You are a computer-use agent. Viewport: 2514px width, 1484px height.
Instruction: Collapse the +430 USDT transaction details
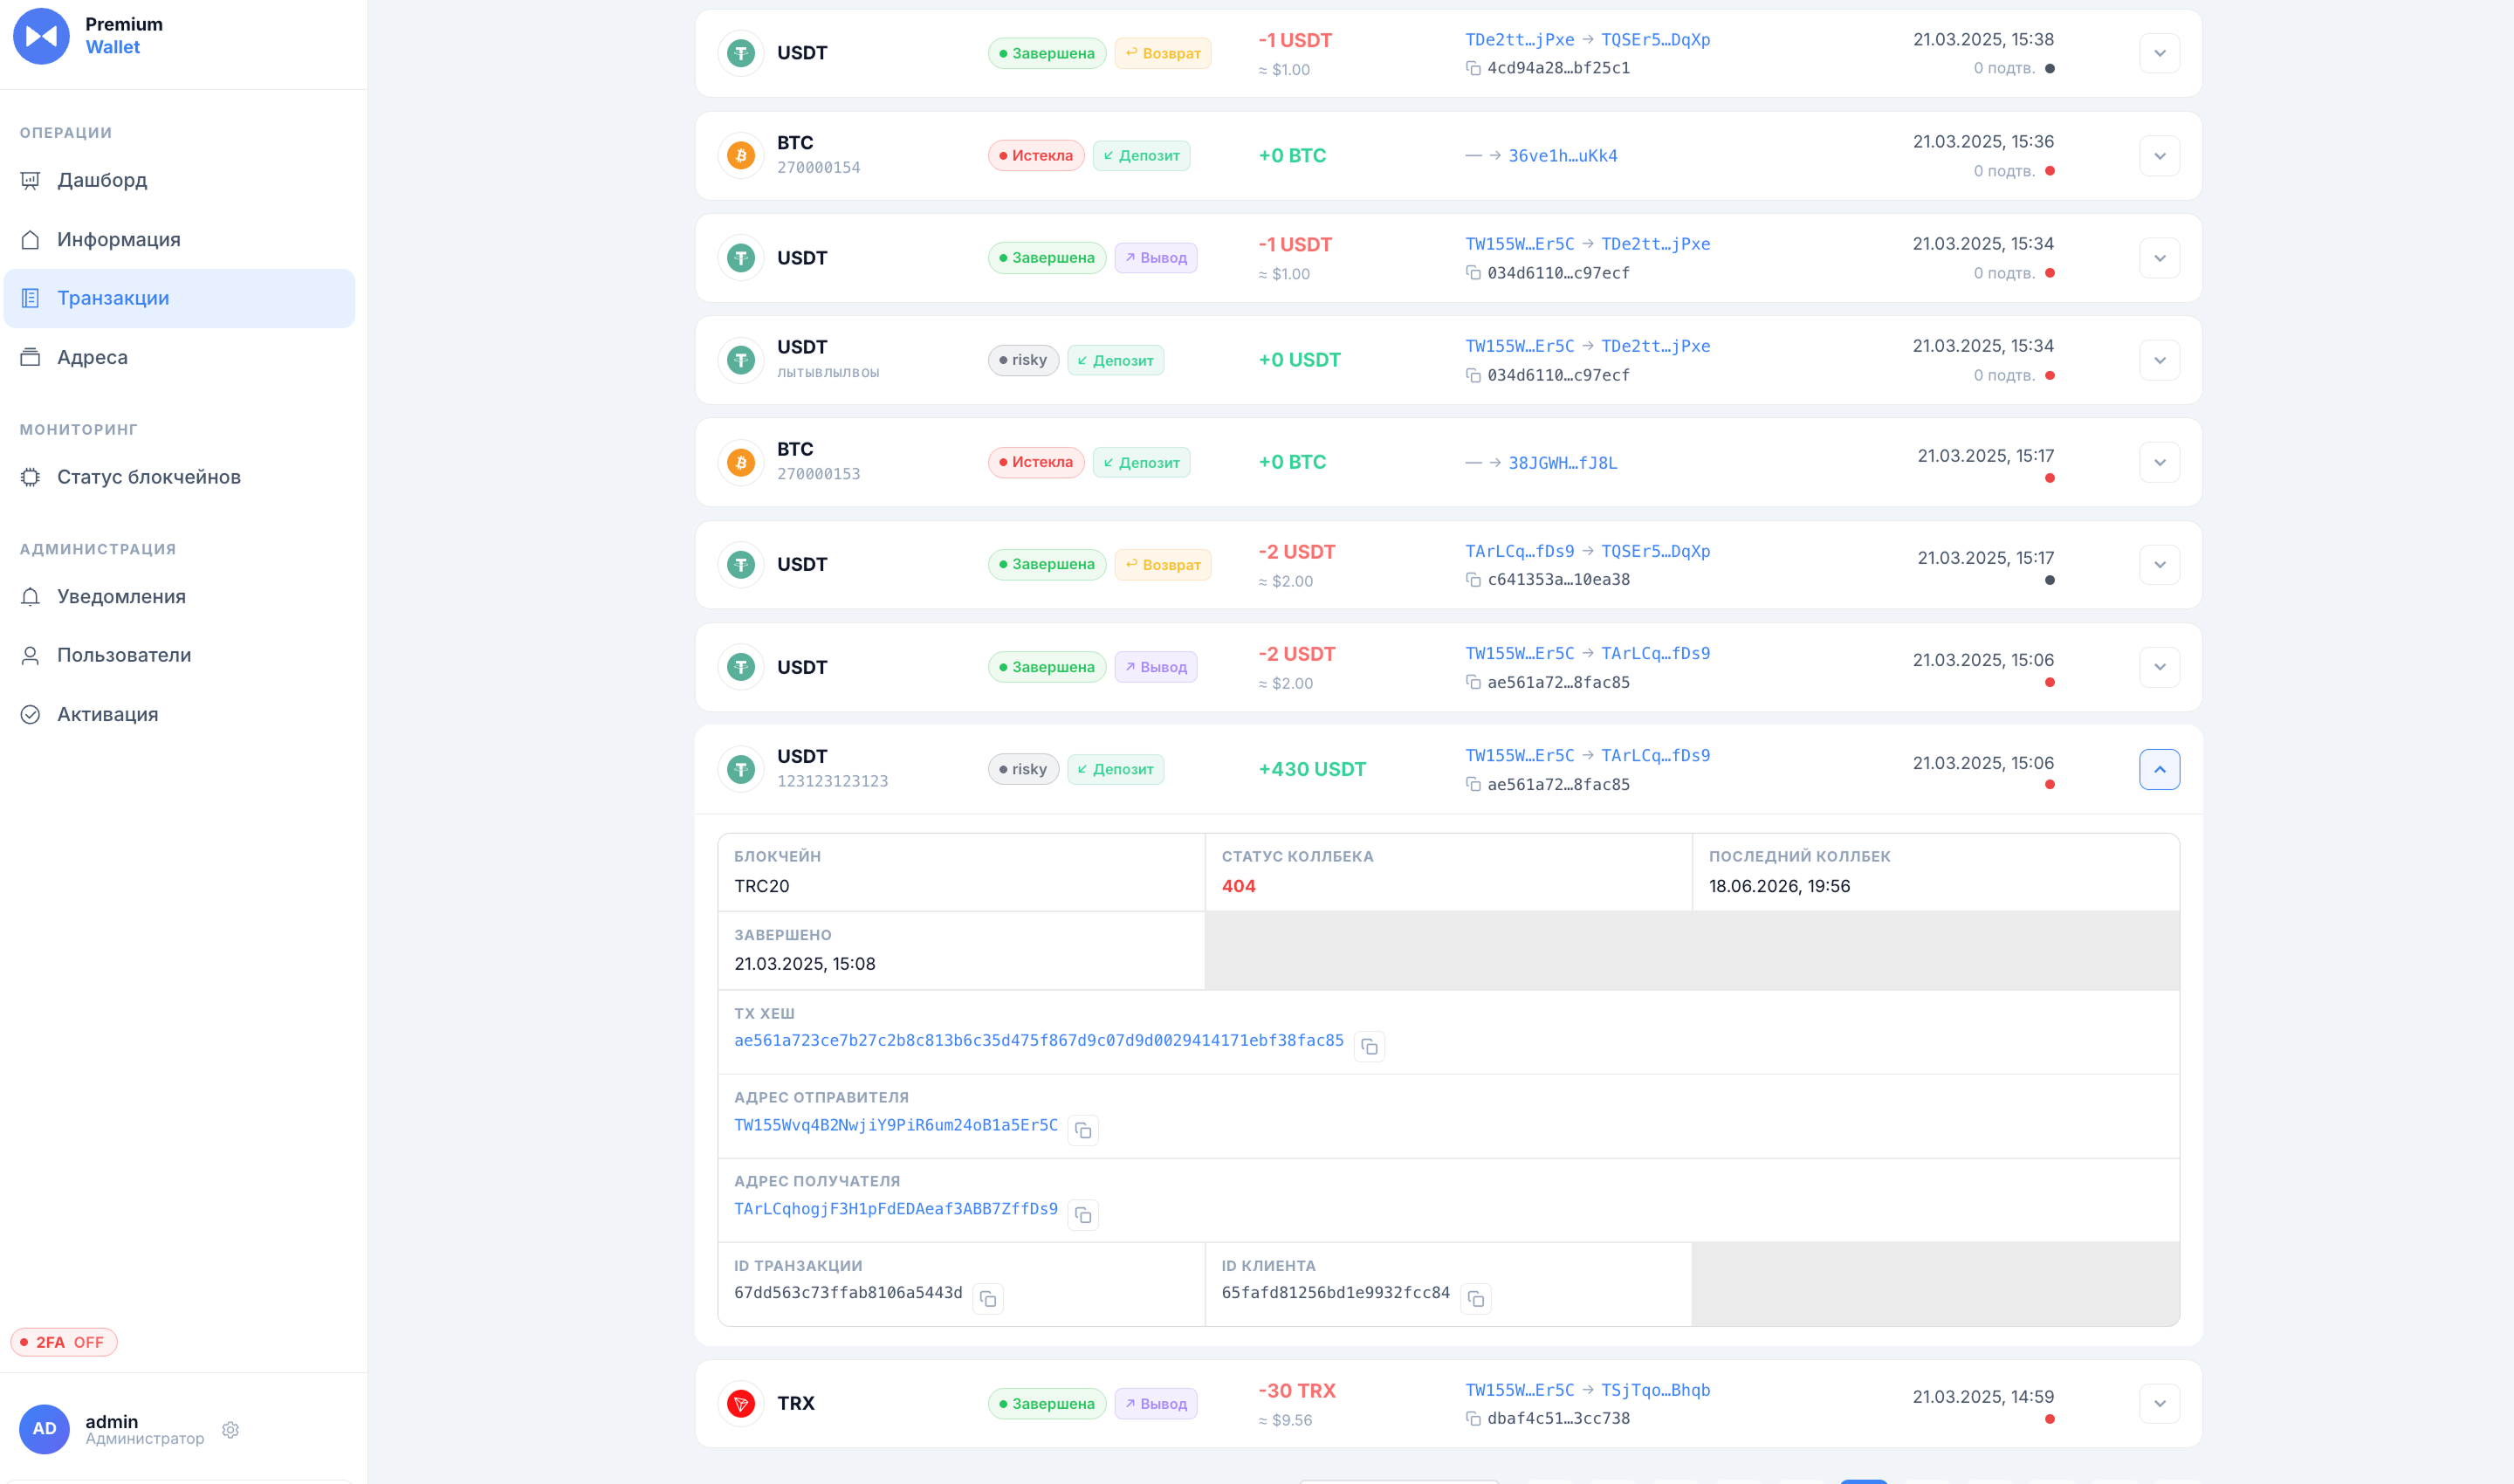point(2159,769)
